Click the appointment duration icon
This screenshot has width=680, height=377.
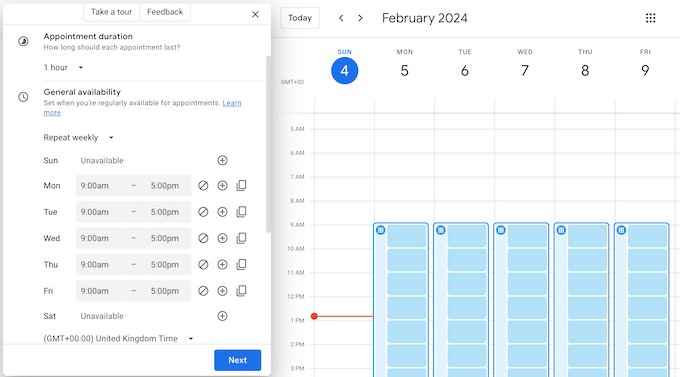click(23, 41)
